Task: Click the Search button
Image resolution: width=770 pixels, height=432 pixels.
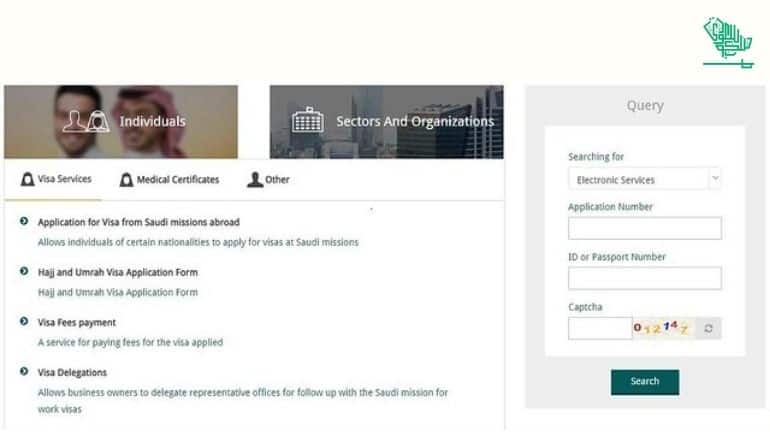Action: 645,382
